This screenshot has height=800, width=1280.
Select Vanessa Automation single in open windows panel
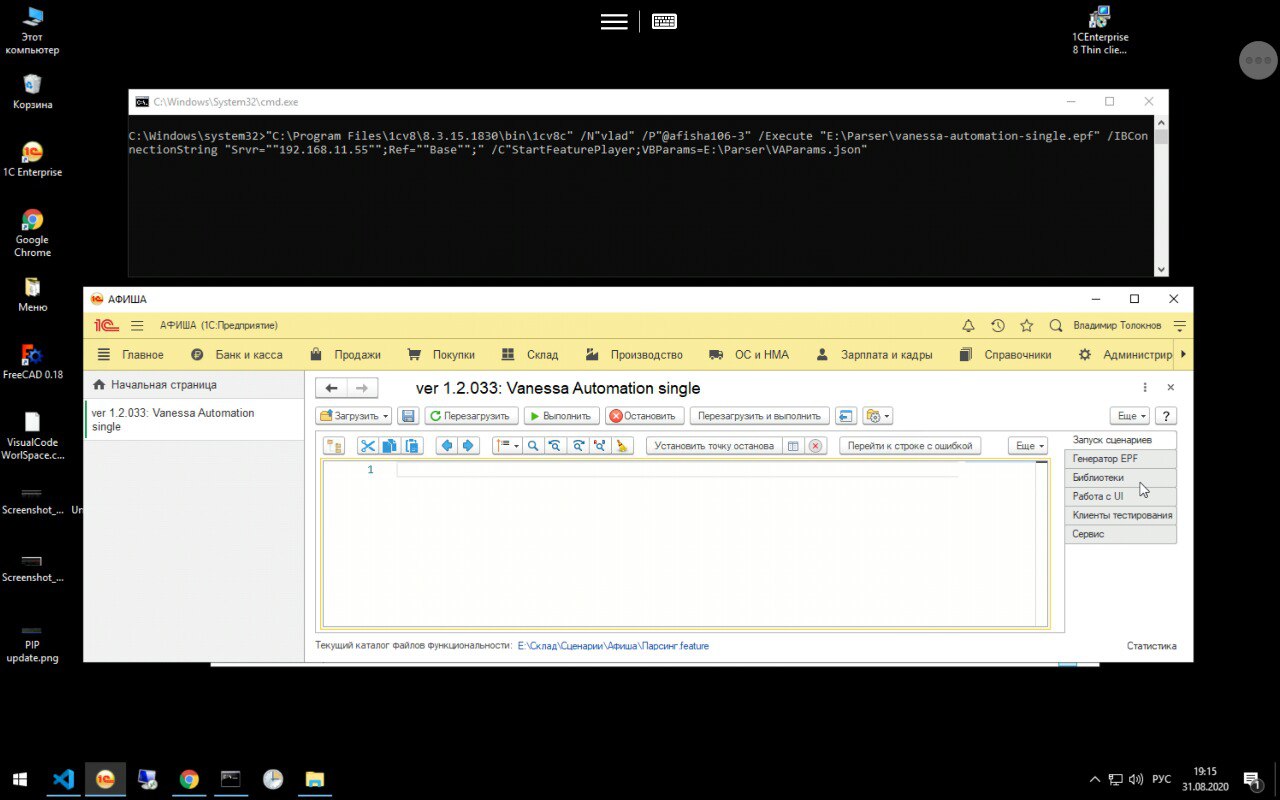(194, 420)
